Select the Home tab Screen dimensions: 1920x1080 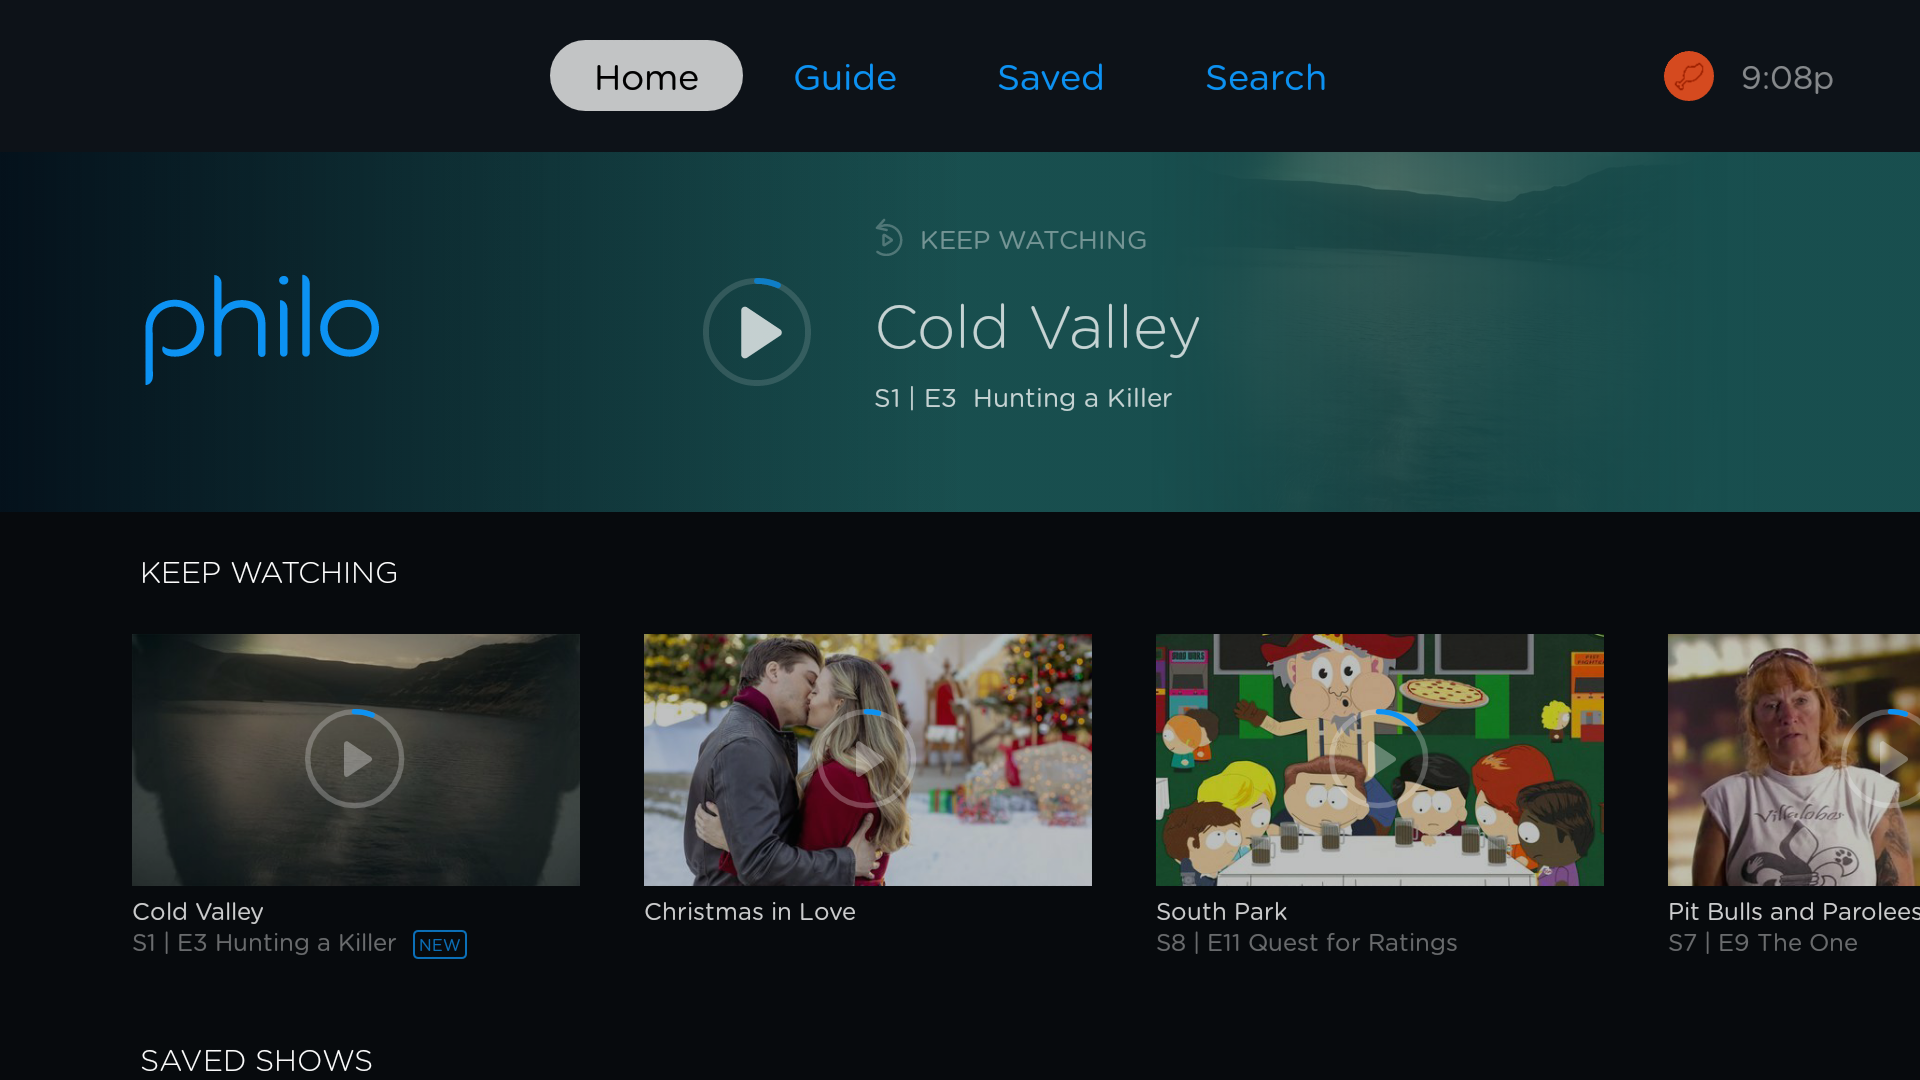(x=646, y=76)
